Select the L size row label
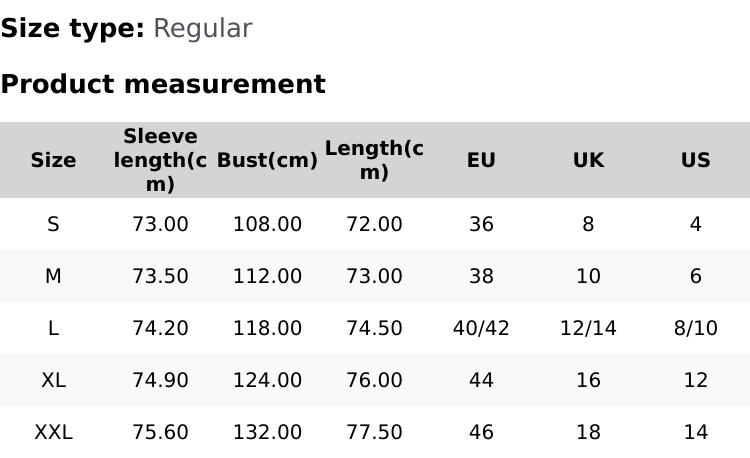This screenshot has height=458, width=750. point(53,328)
